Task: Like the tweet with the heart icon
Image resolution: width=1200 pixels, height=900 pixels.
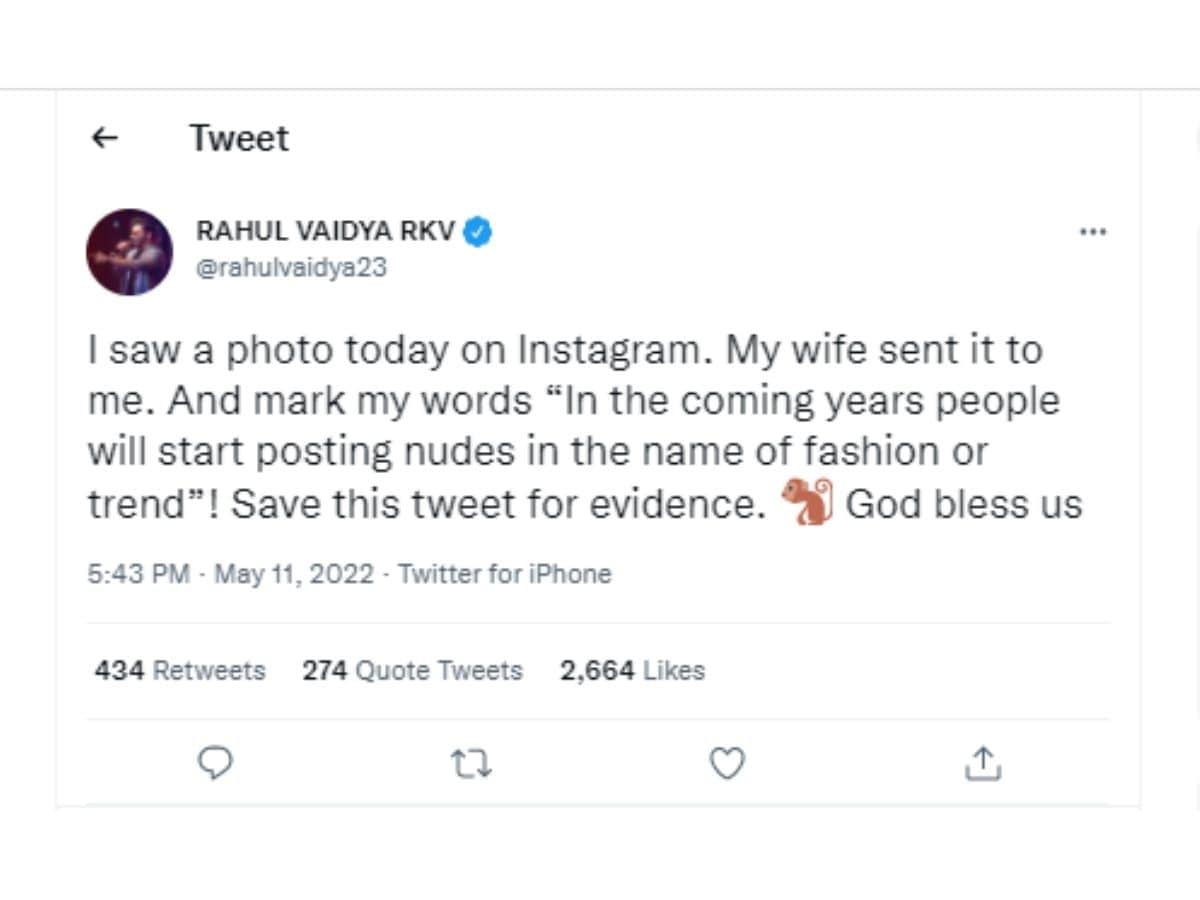Action: tap(727, 764)
